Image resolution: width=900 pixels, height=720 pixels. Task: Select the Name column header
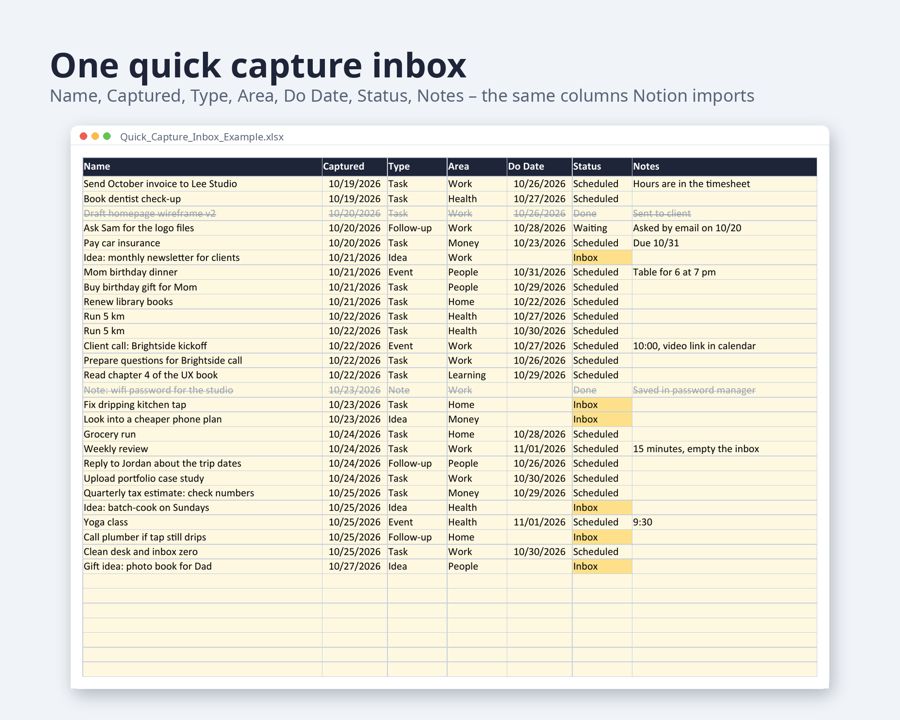coord(203,167)
